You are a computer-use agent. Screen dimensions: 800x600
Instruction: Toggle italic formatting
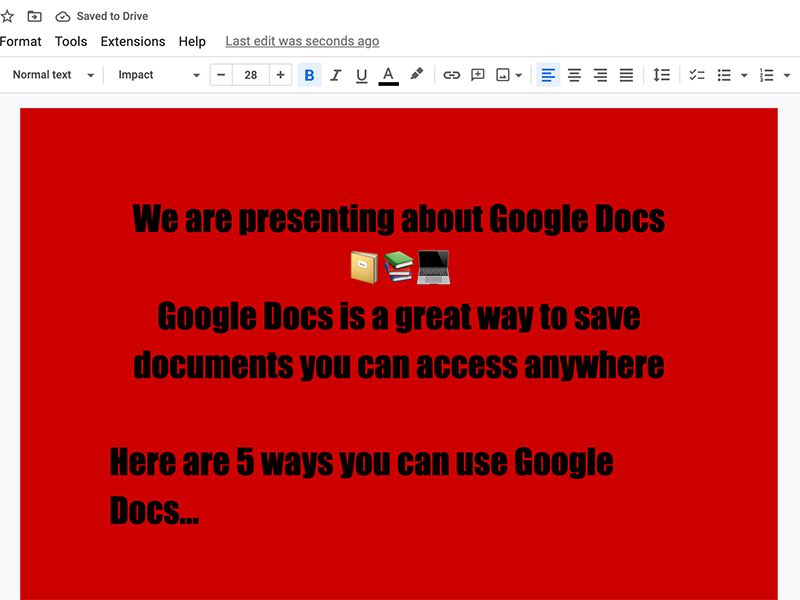336,74
